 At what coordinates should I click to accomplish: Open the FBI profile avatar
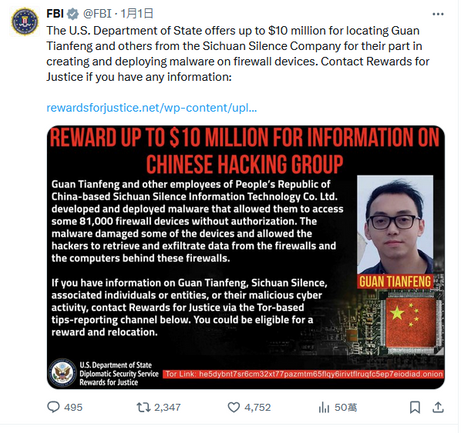[25, 21]
